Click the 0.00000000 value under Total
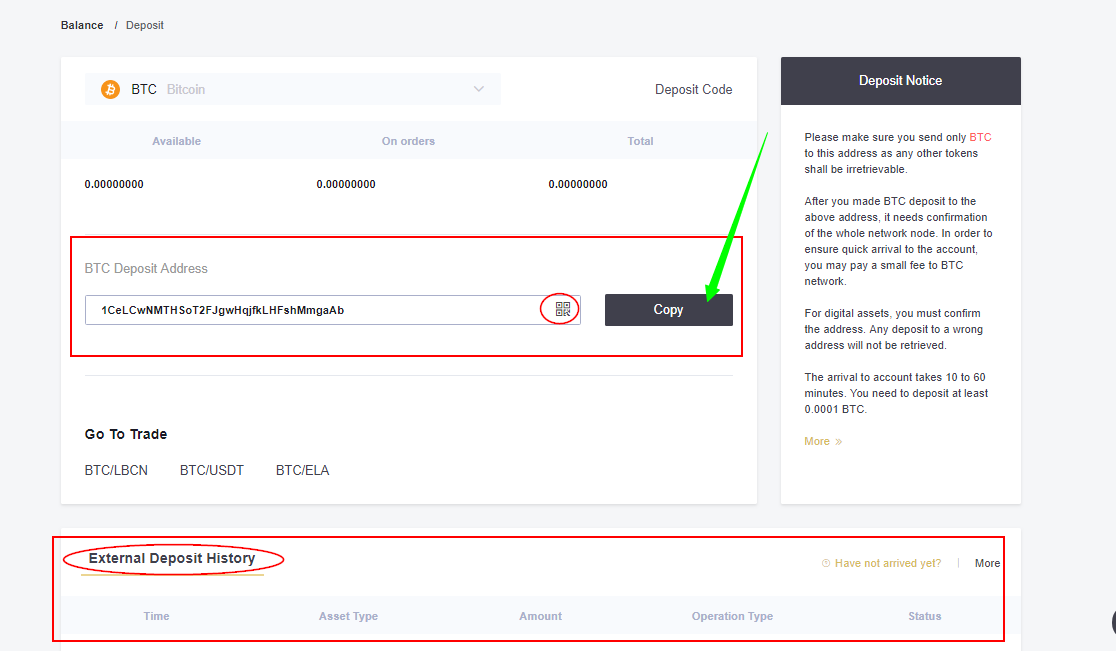1116x651 pixels. point(578,184)
